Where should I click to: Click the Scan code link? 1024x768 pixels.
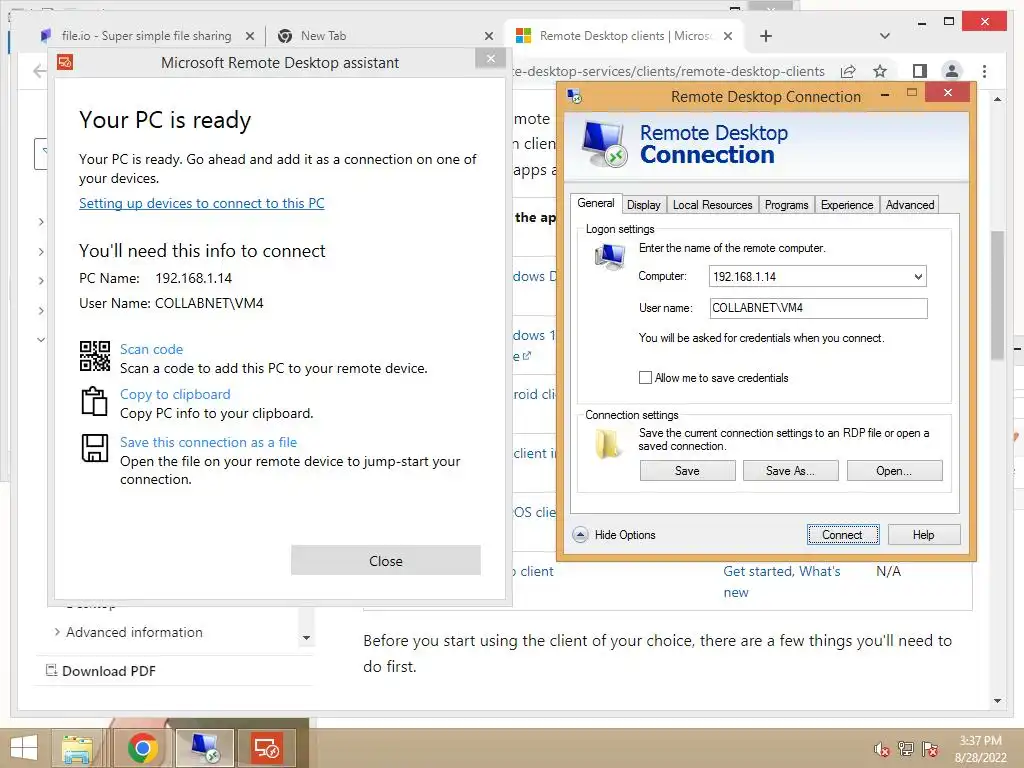click(x=152, y=349)
